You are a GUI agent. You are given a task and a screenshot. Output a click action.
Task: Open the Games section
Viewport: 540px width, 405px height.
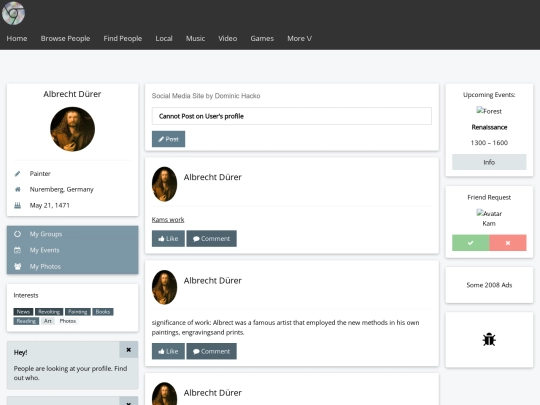pos(262,39)
